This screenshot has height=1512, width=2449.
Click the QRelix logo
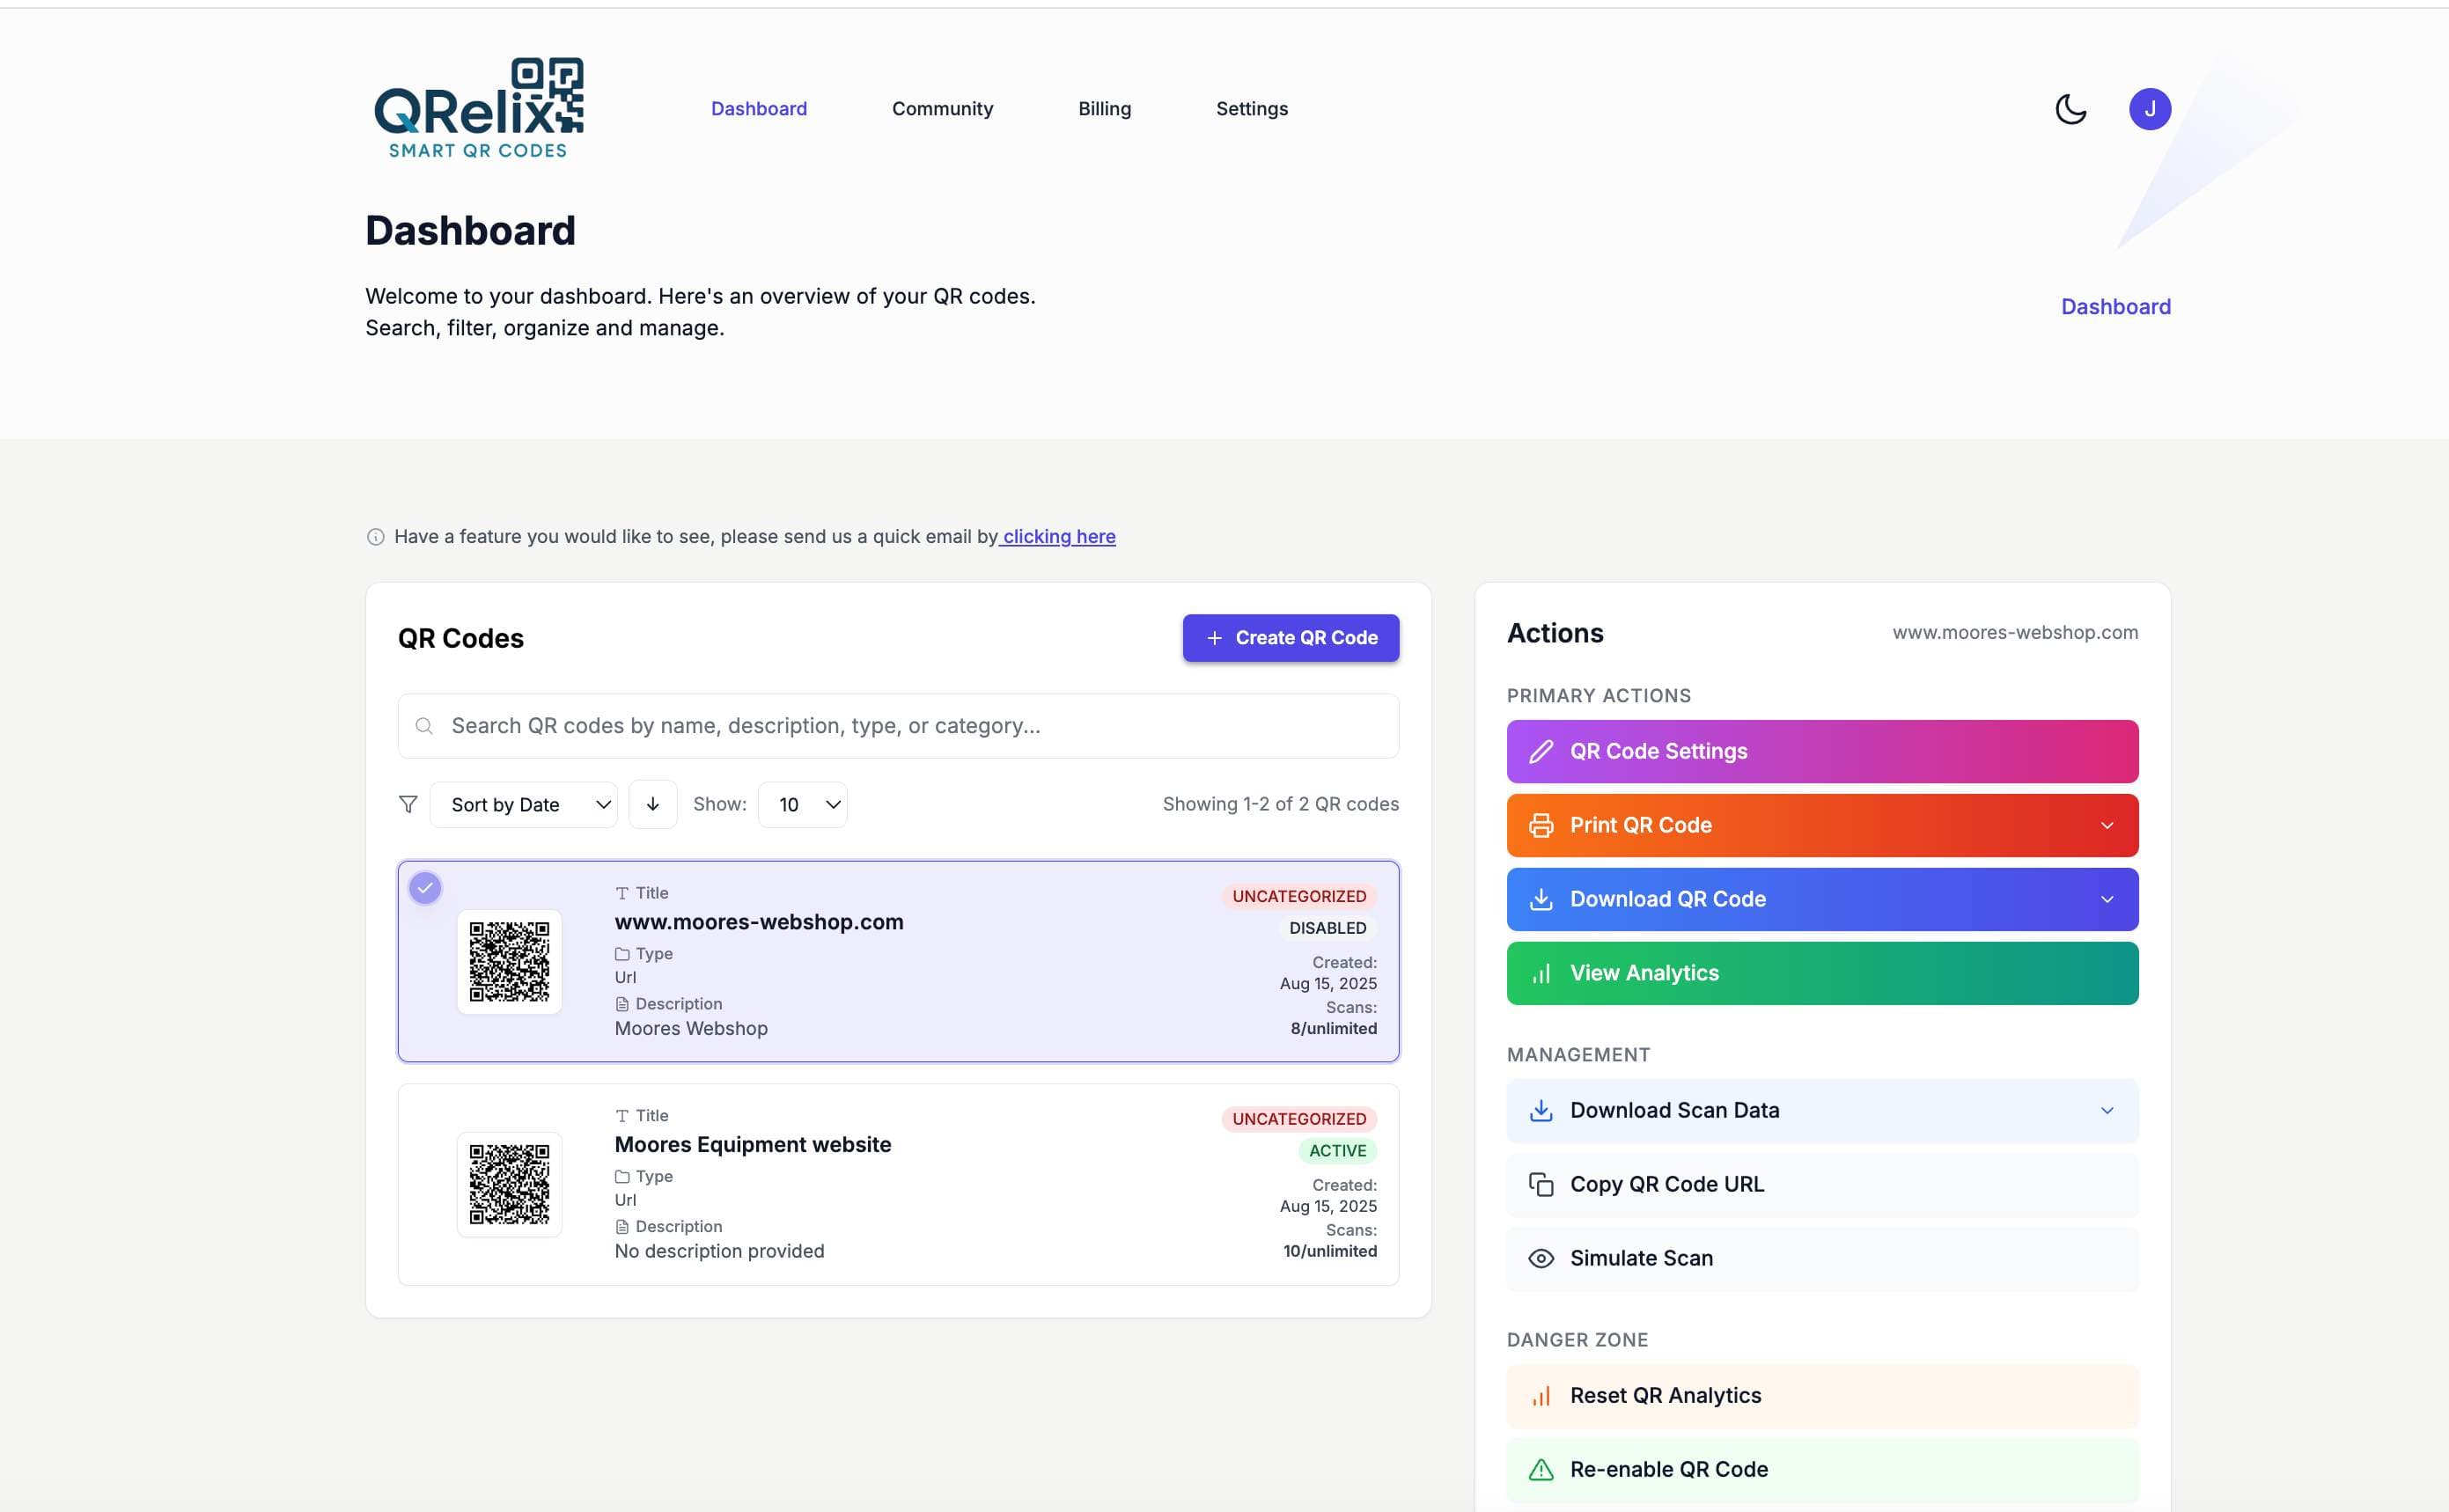tap(478, 107)
